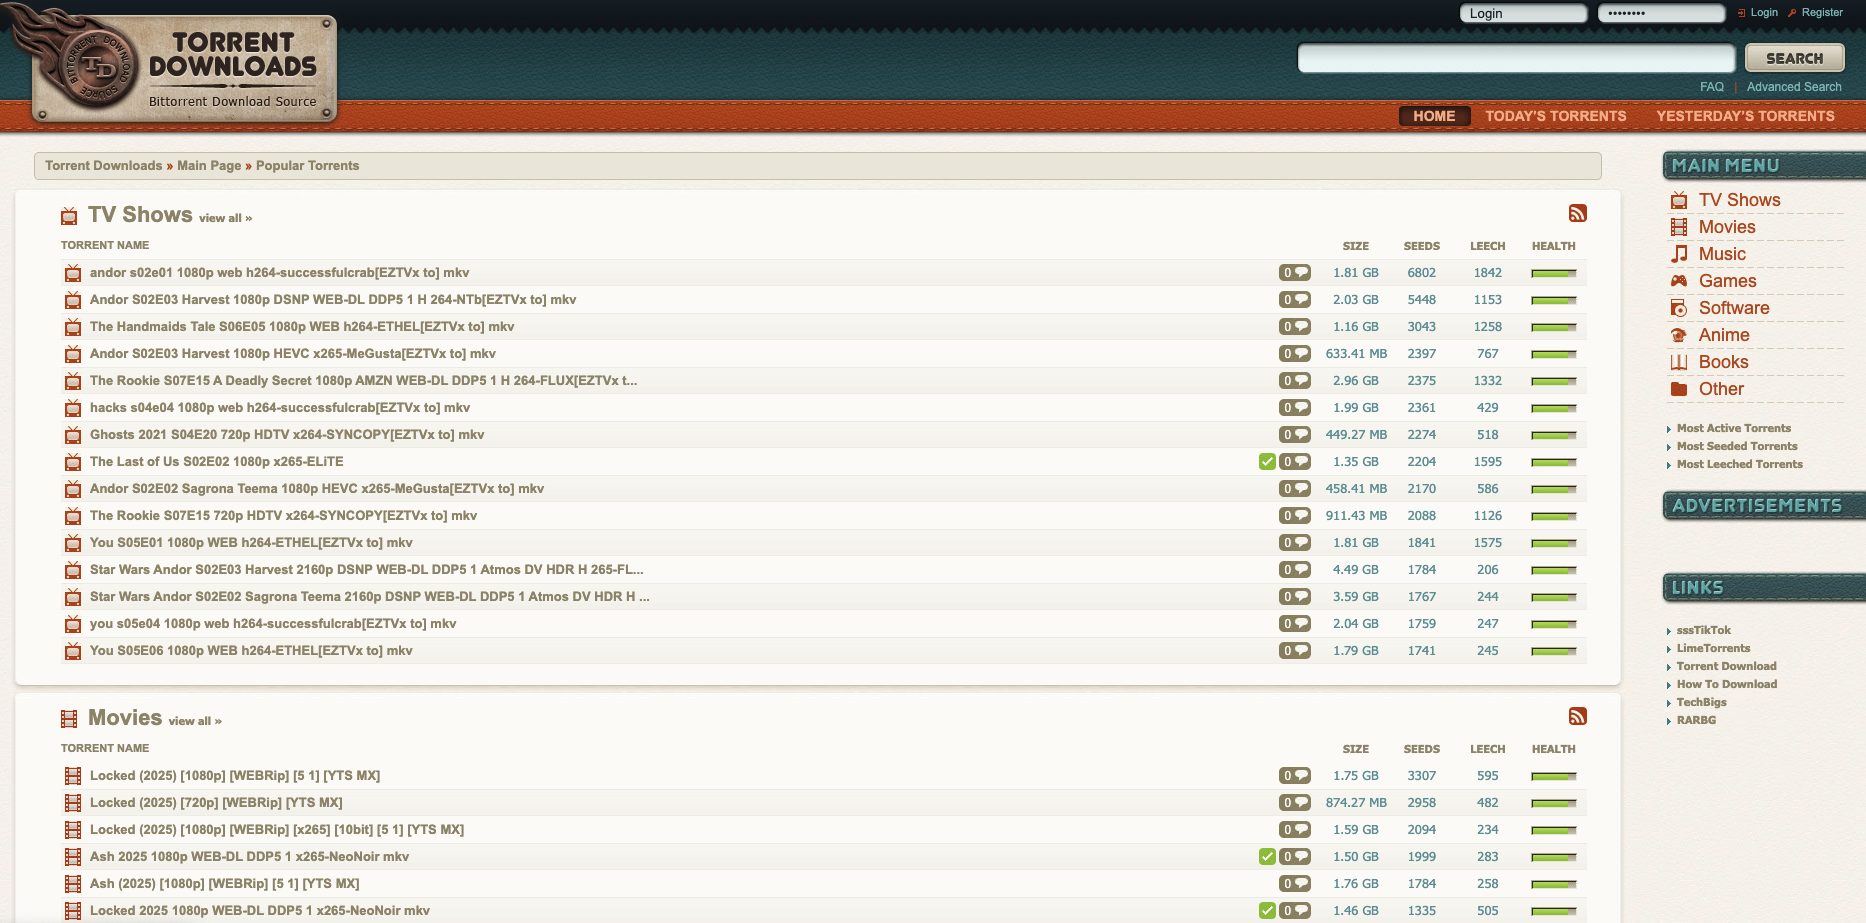Click inside the search input field

(x=1516, y=58)
